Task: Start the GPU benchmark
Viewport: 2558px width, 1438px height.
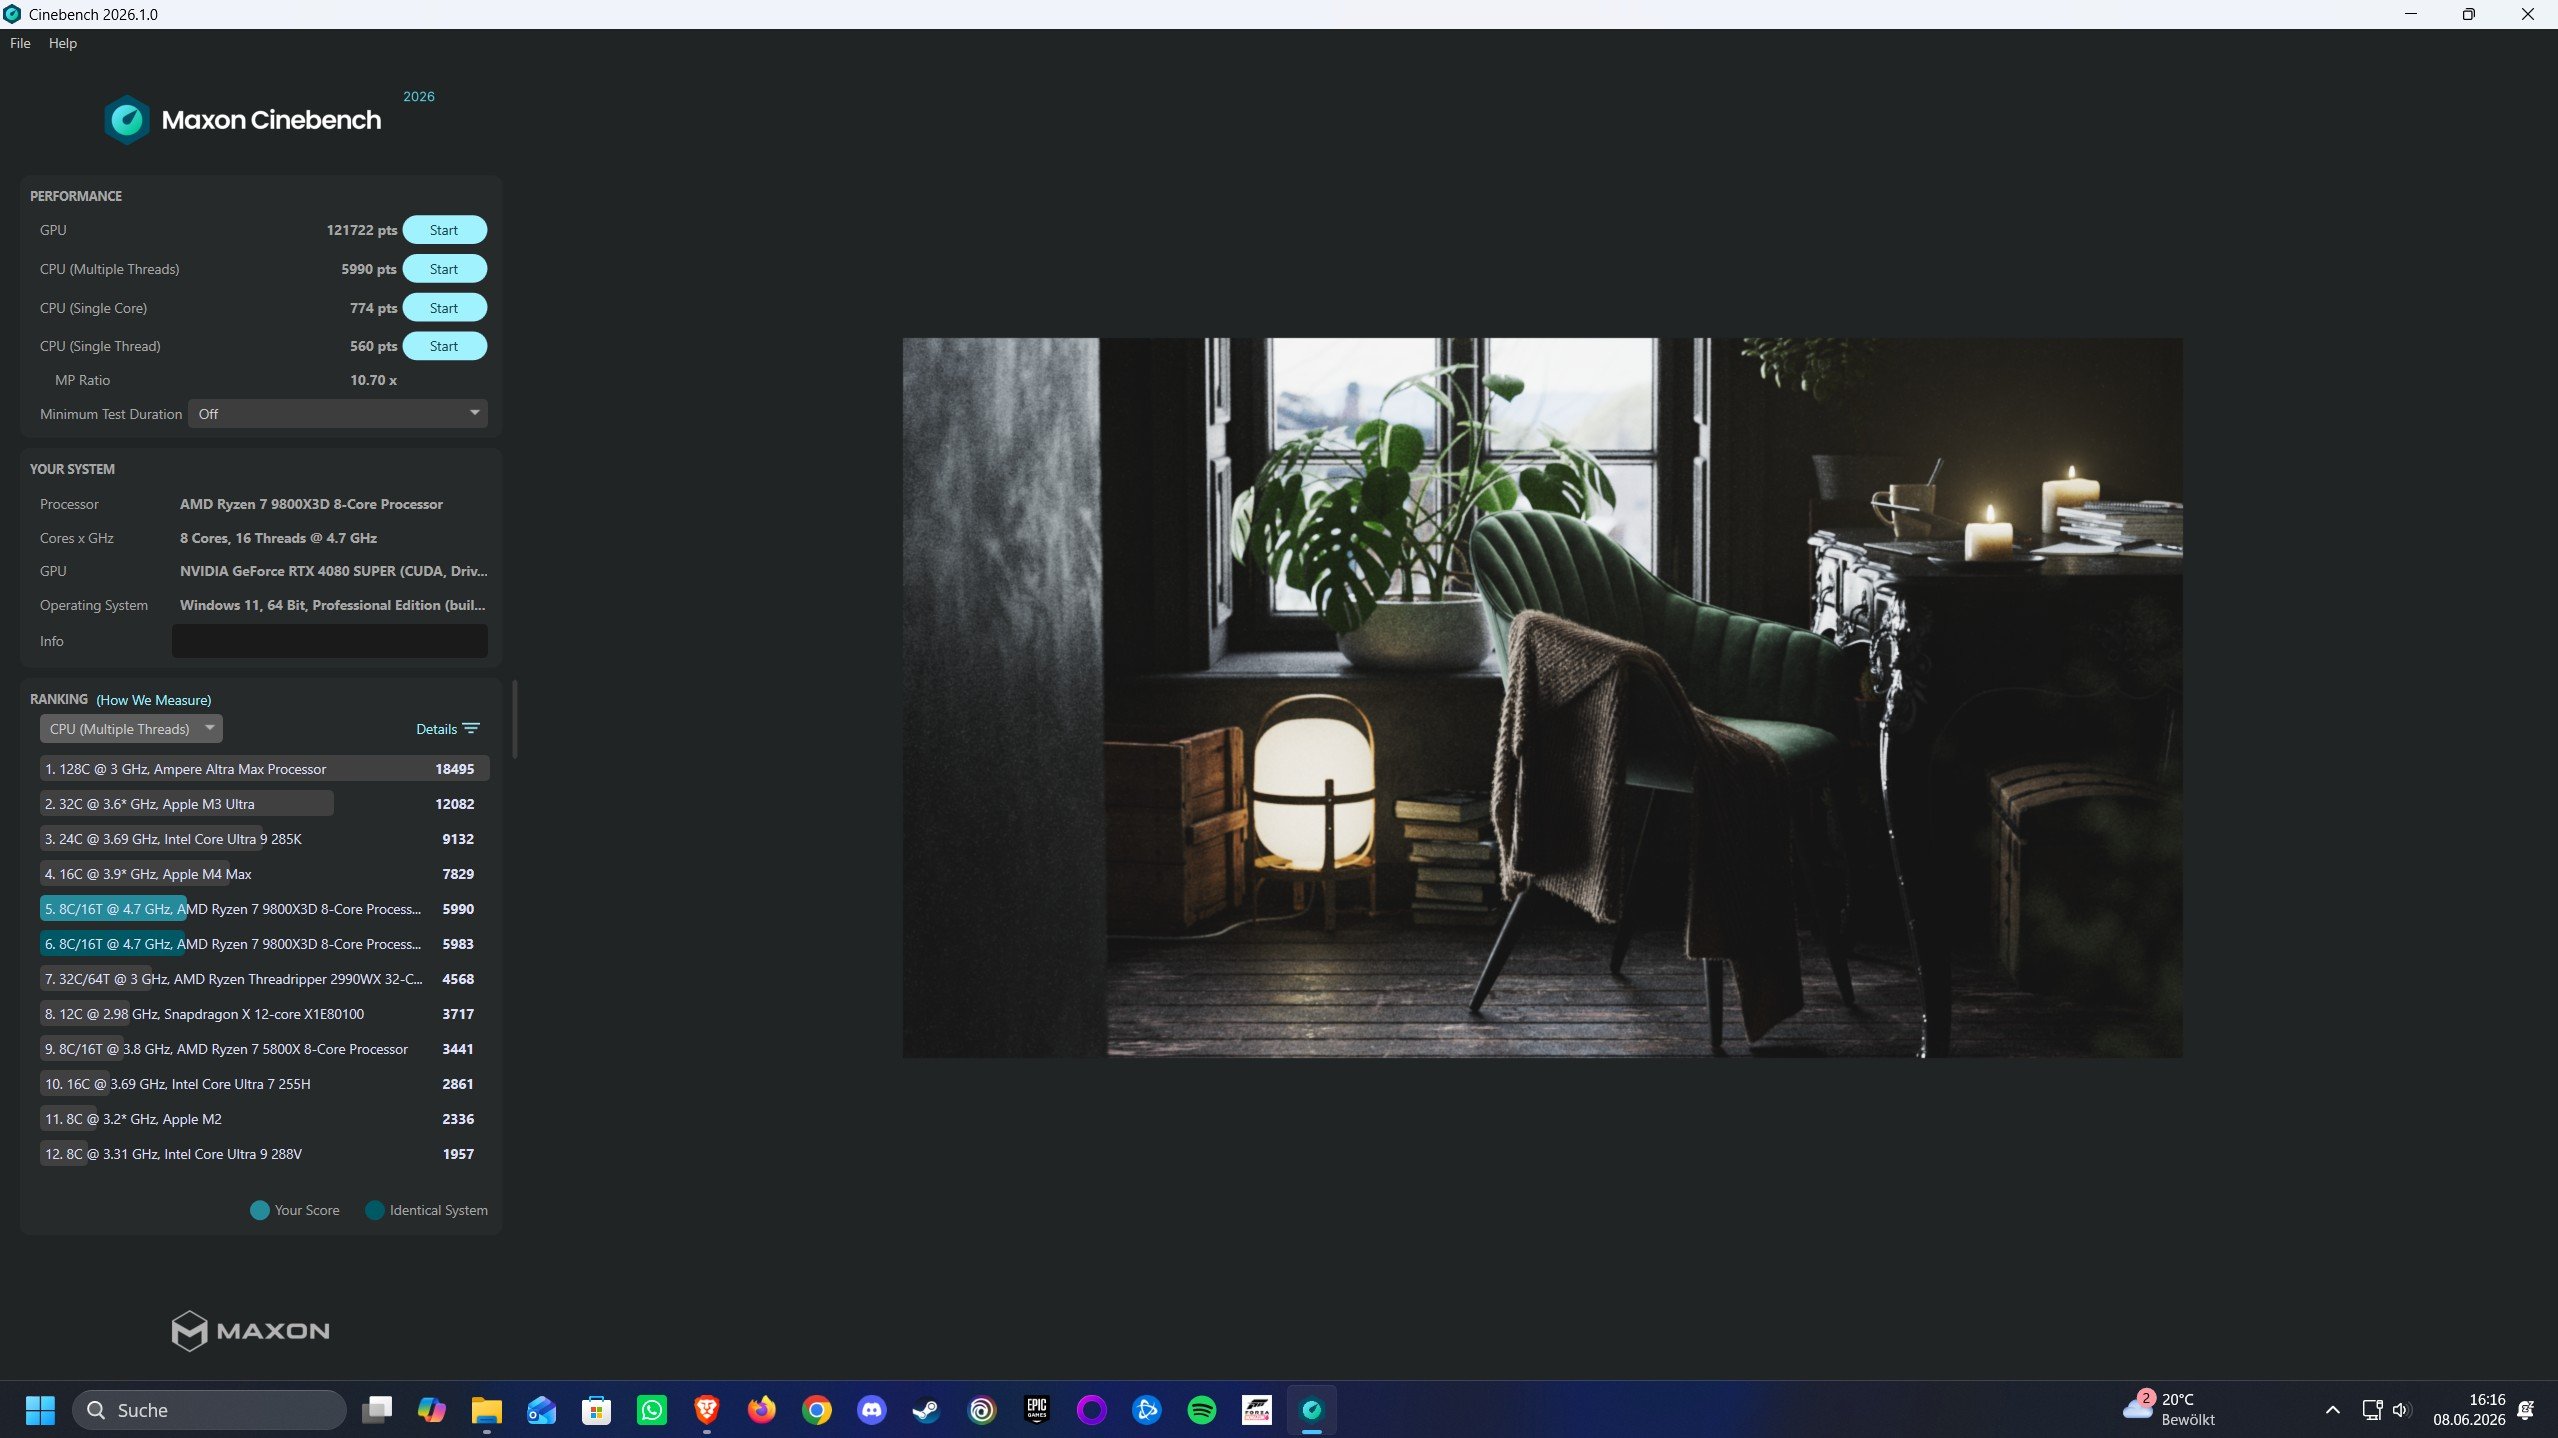Action: pyautogui.click(x=444, y=230)
